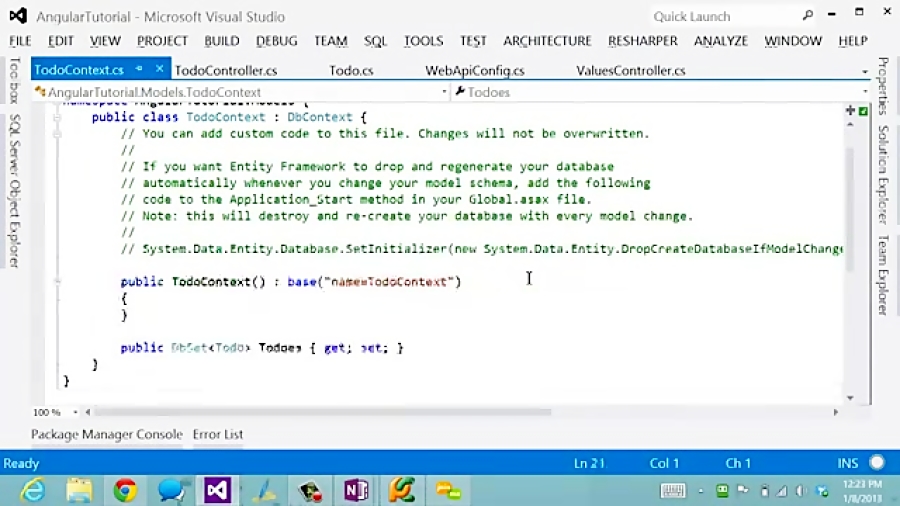Click the green ReSharper status indicator icon

tap(863, 111)
